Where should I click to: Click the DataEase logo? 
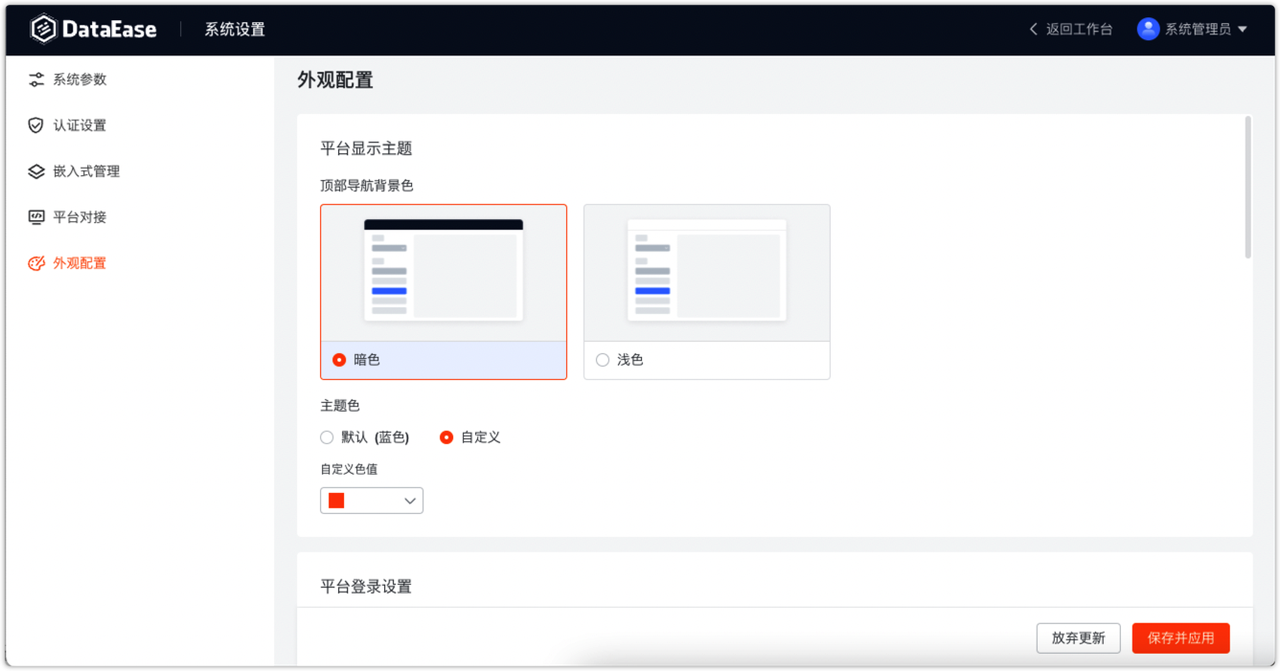(93, 29)
